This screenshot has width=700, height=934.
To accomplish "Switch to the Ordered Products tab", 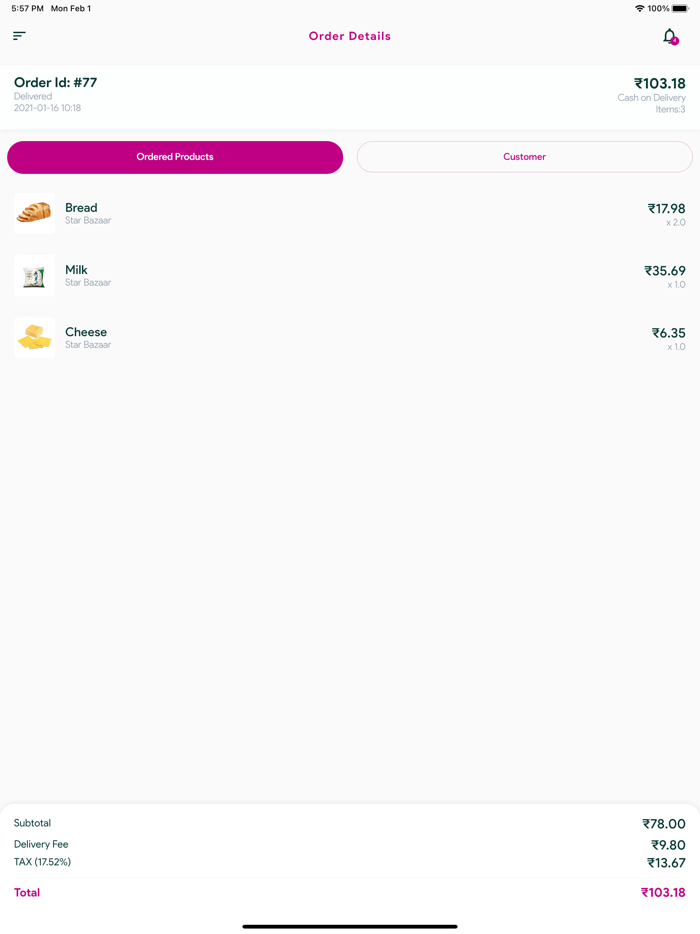I will [x=175, y=157].
